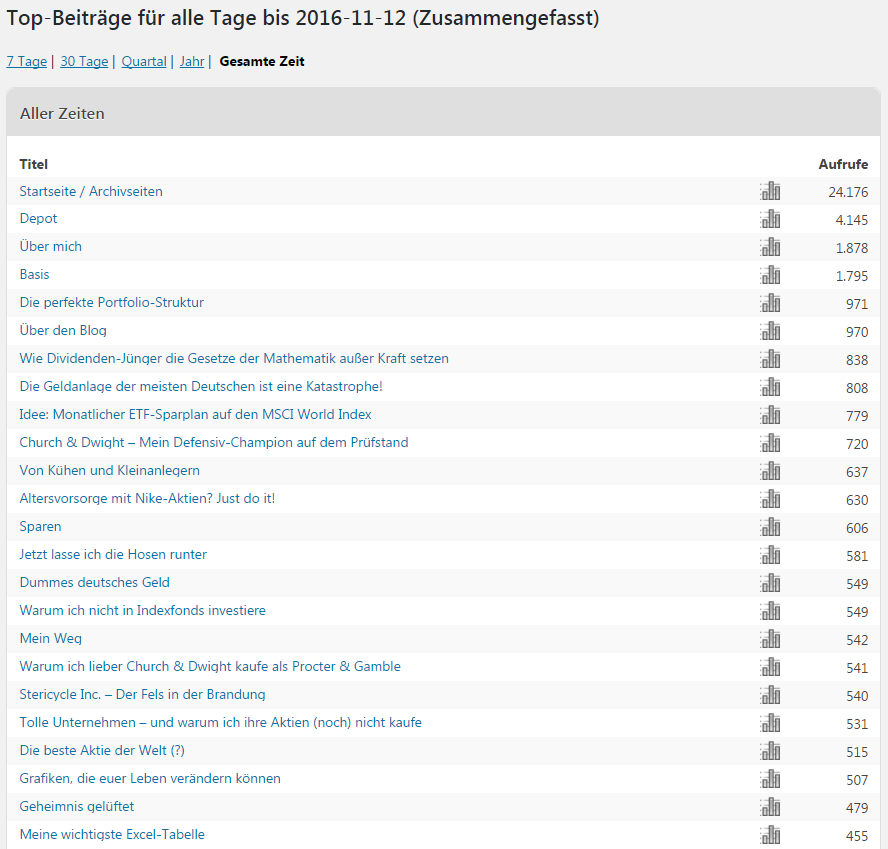The width and height of the screenshot is (888, 849).
Task: Show stats for Jahr period
Action: pos(192,62)
